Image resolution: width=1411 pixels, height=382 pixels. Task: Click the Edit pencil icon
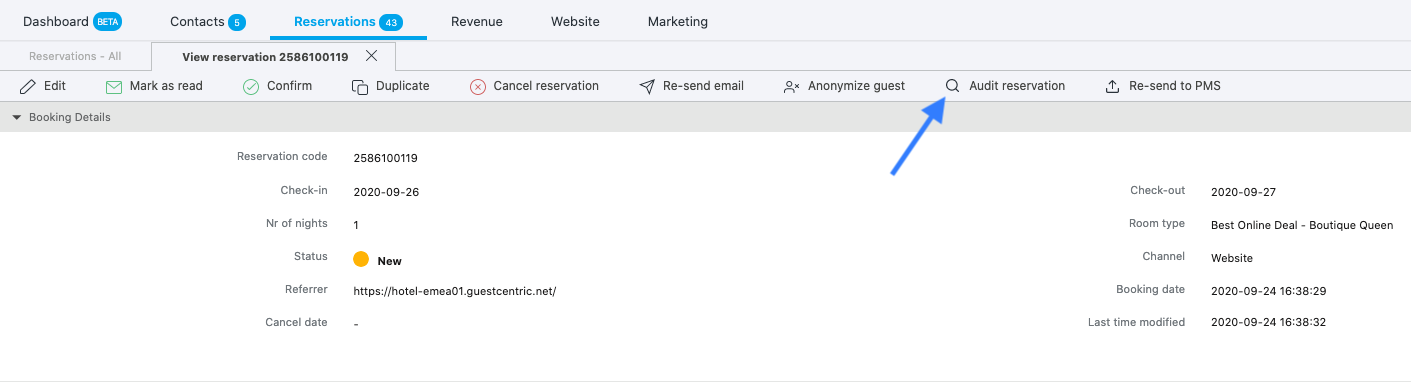(28, 86)
